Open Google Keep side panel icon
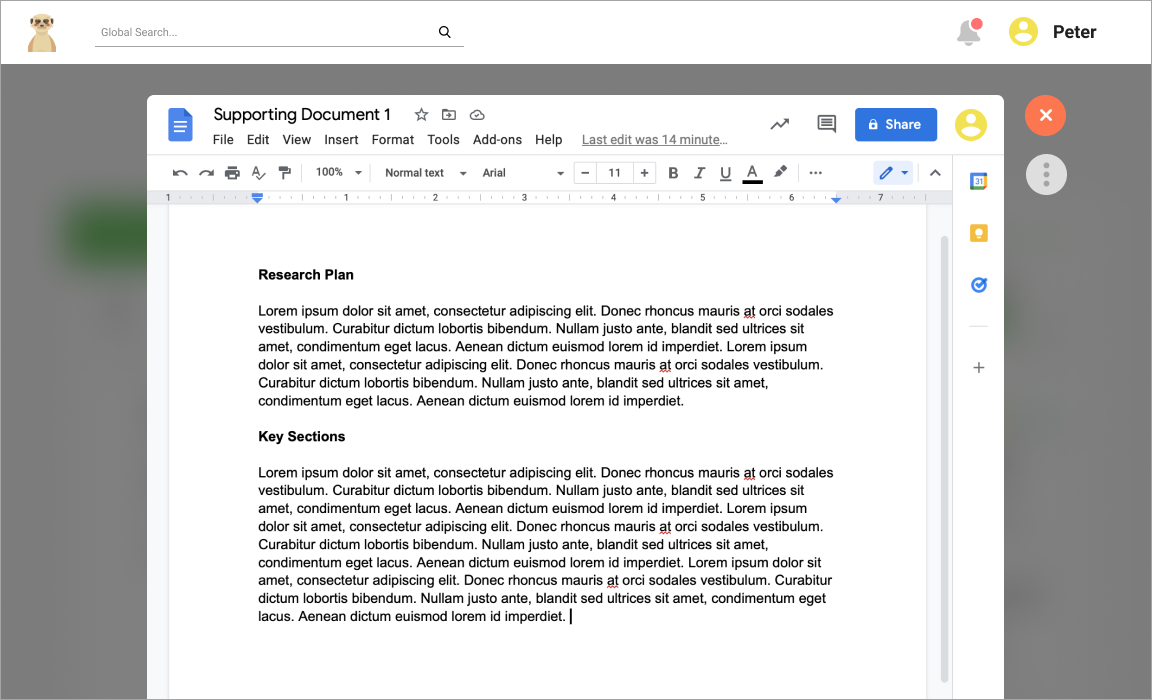 [978, 233]
